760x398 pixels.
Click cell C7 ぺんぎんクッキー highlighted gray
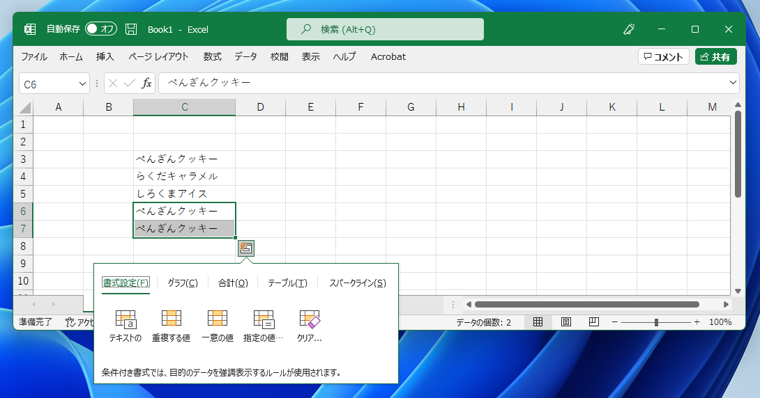coord(185,228)
